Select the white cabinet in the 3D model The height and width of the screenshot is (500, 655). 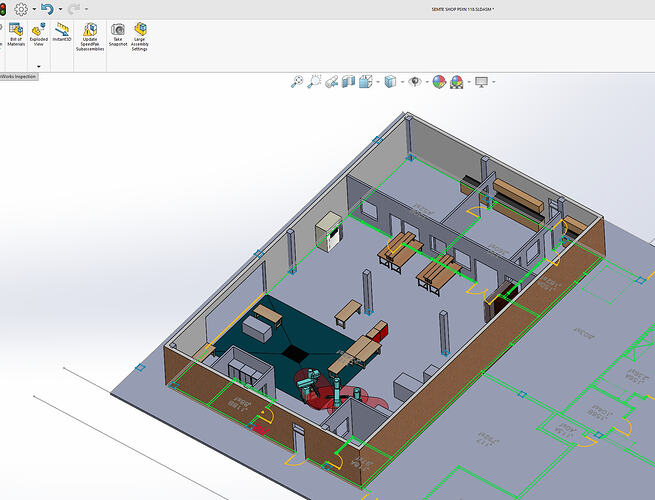330,231
